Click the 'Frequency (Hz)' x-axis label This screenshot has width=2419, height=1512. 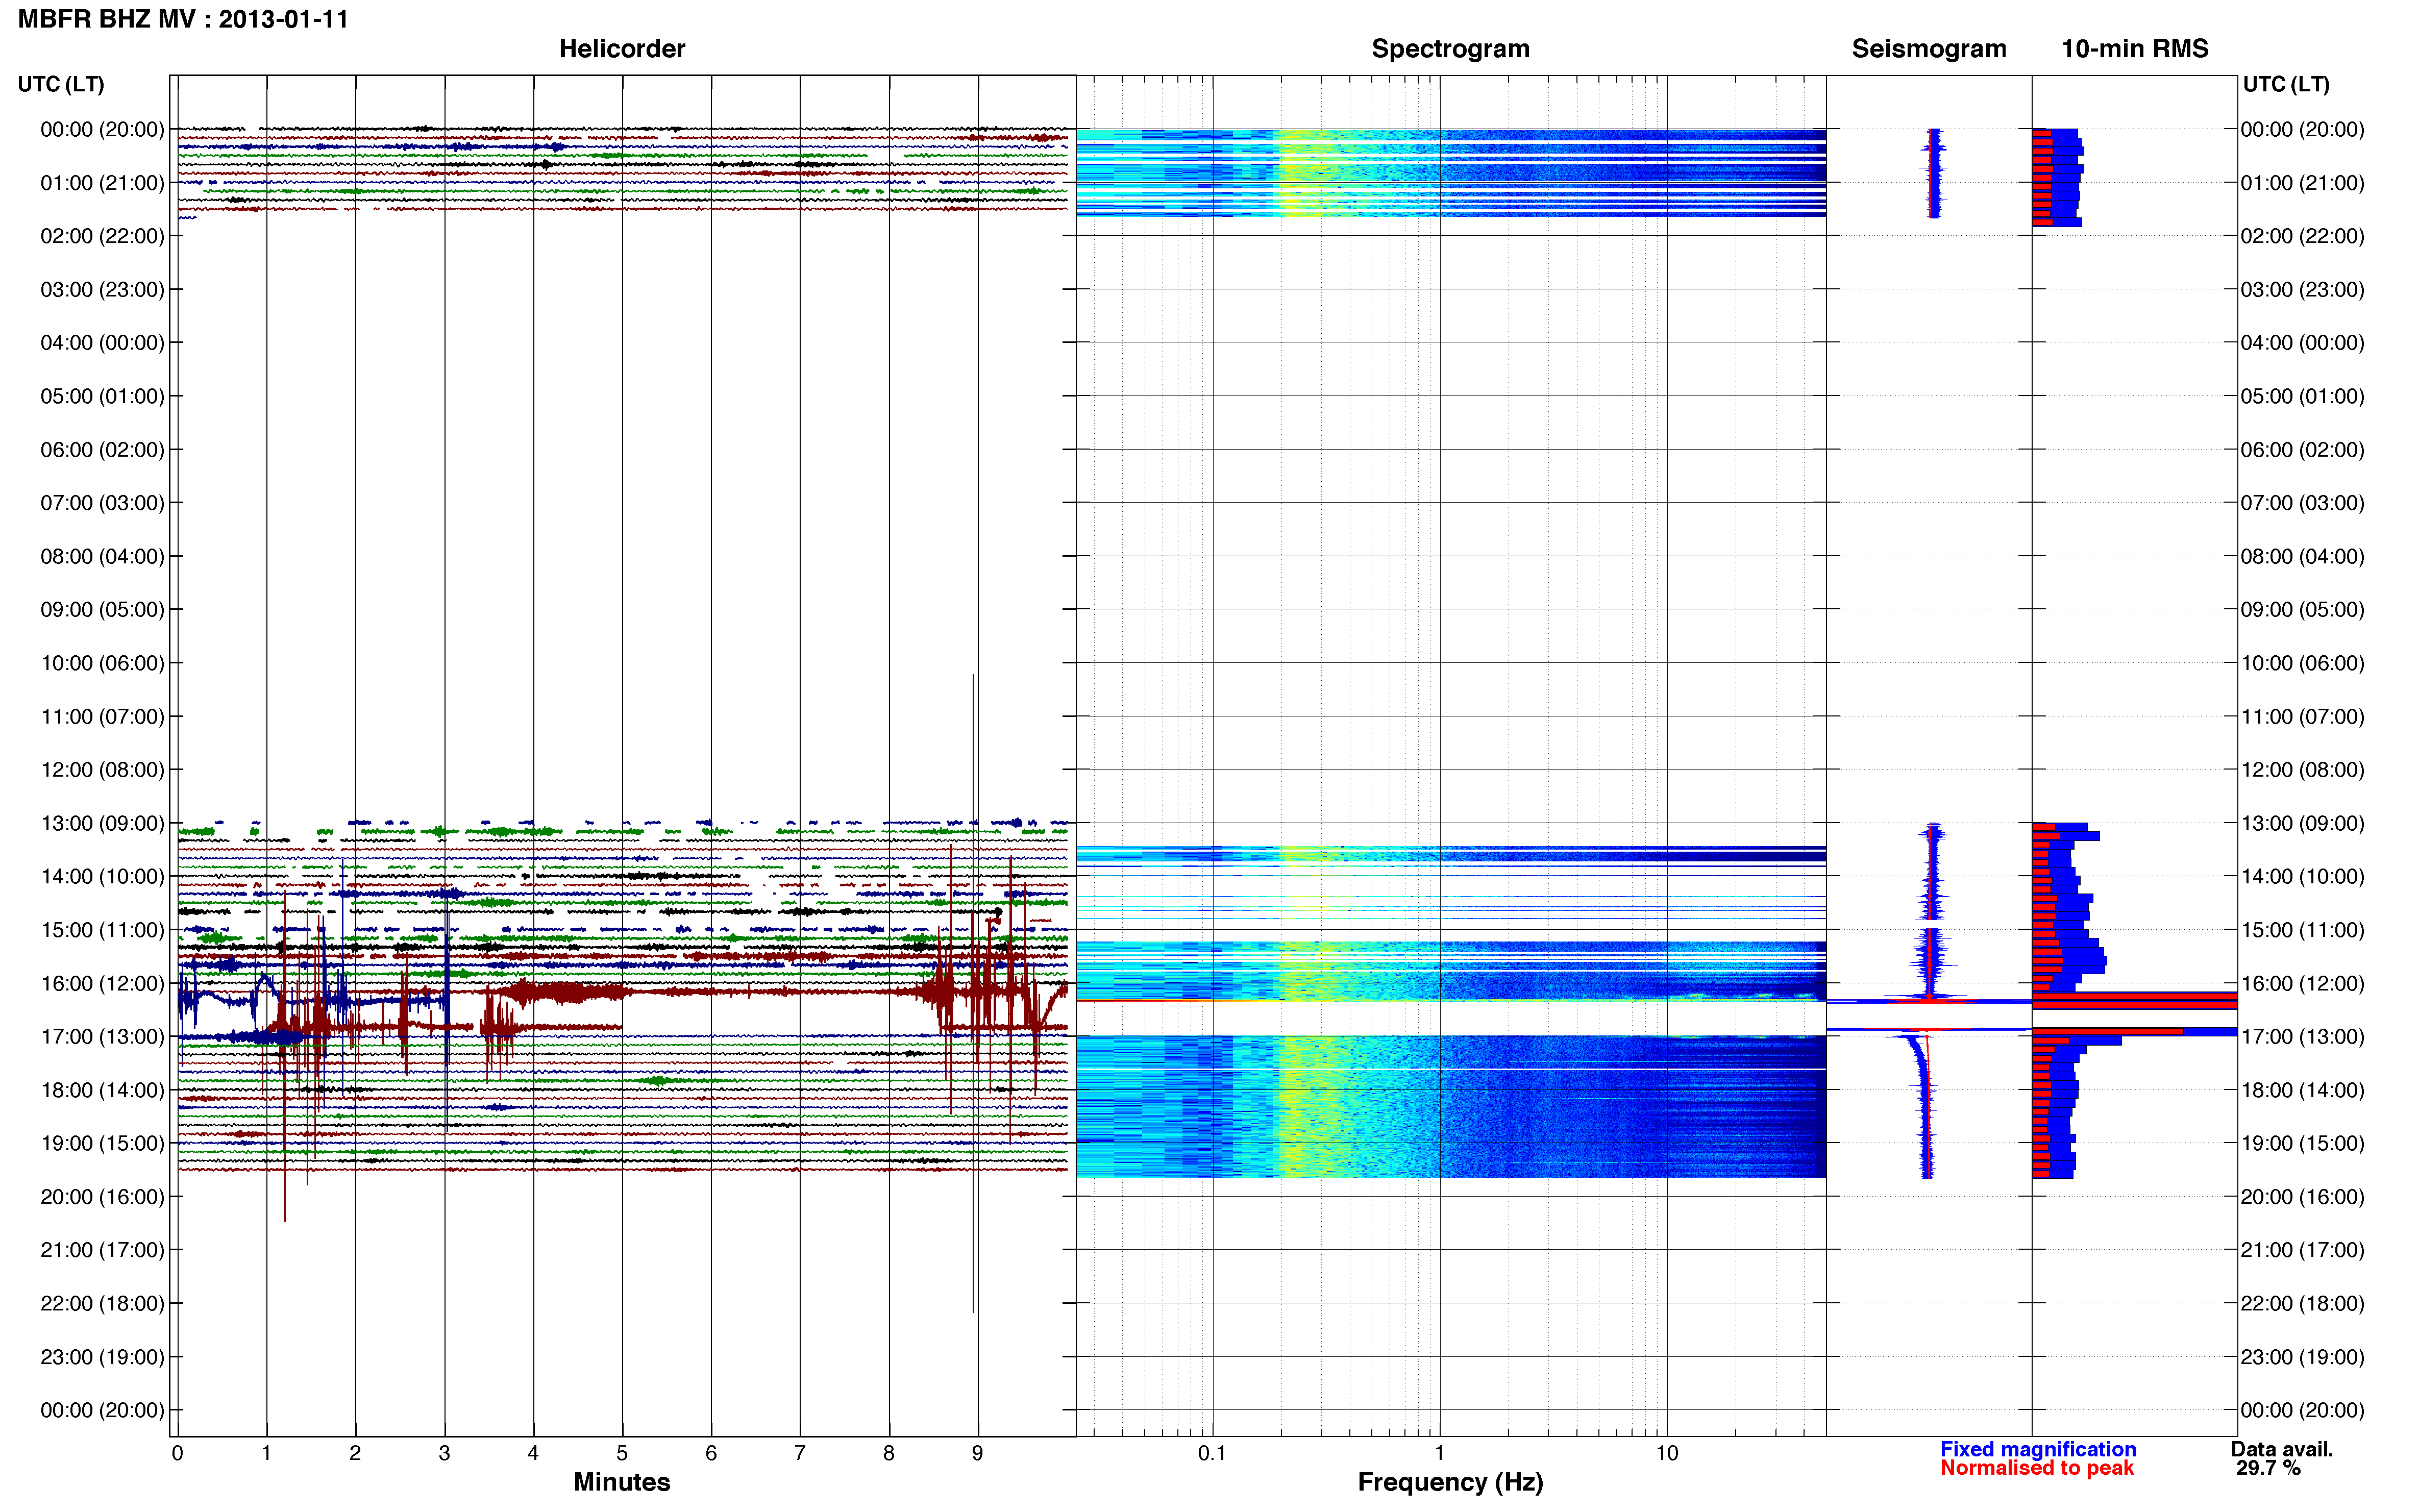click(x=1450, y=1482)
